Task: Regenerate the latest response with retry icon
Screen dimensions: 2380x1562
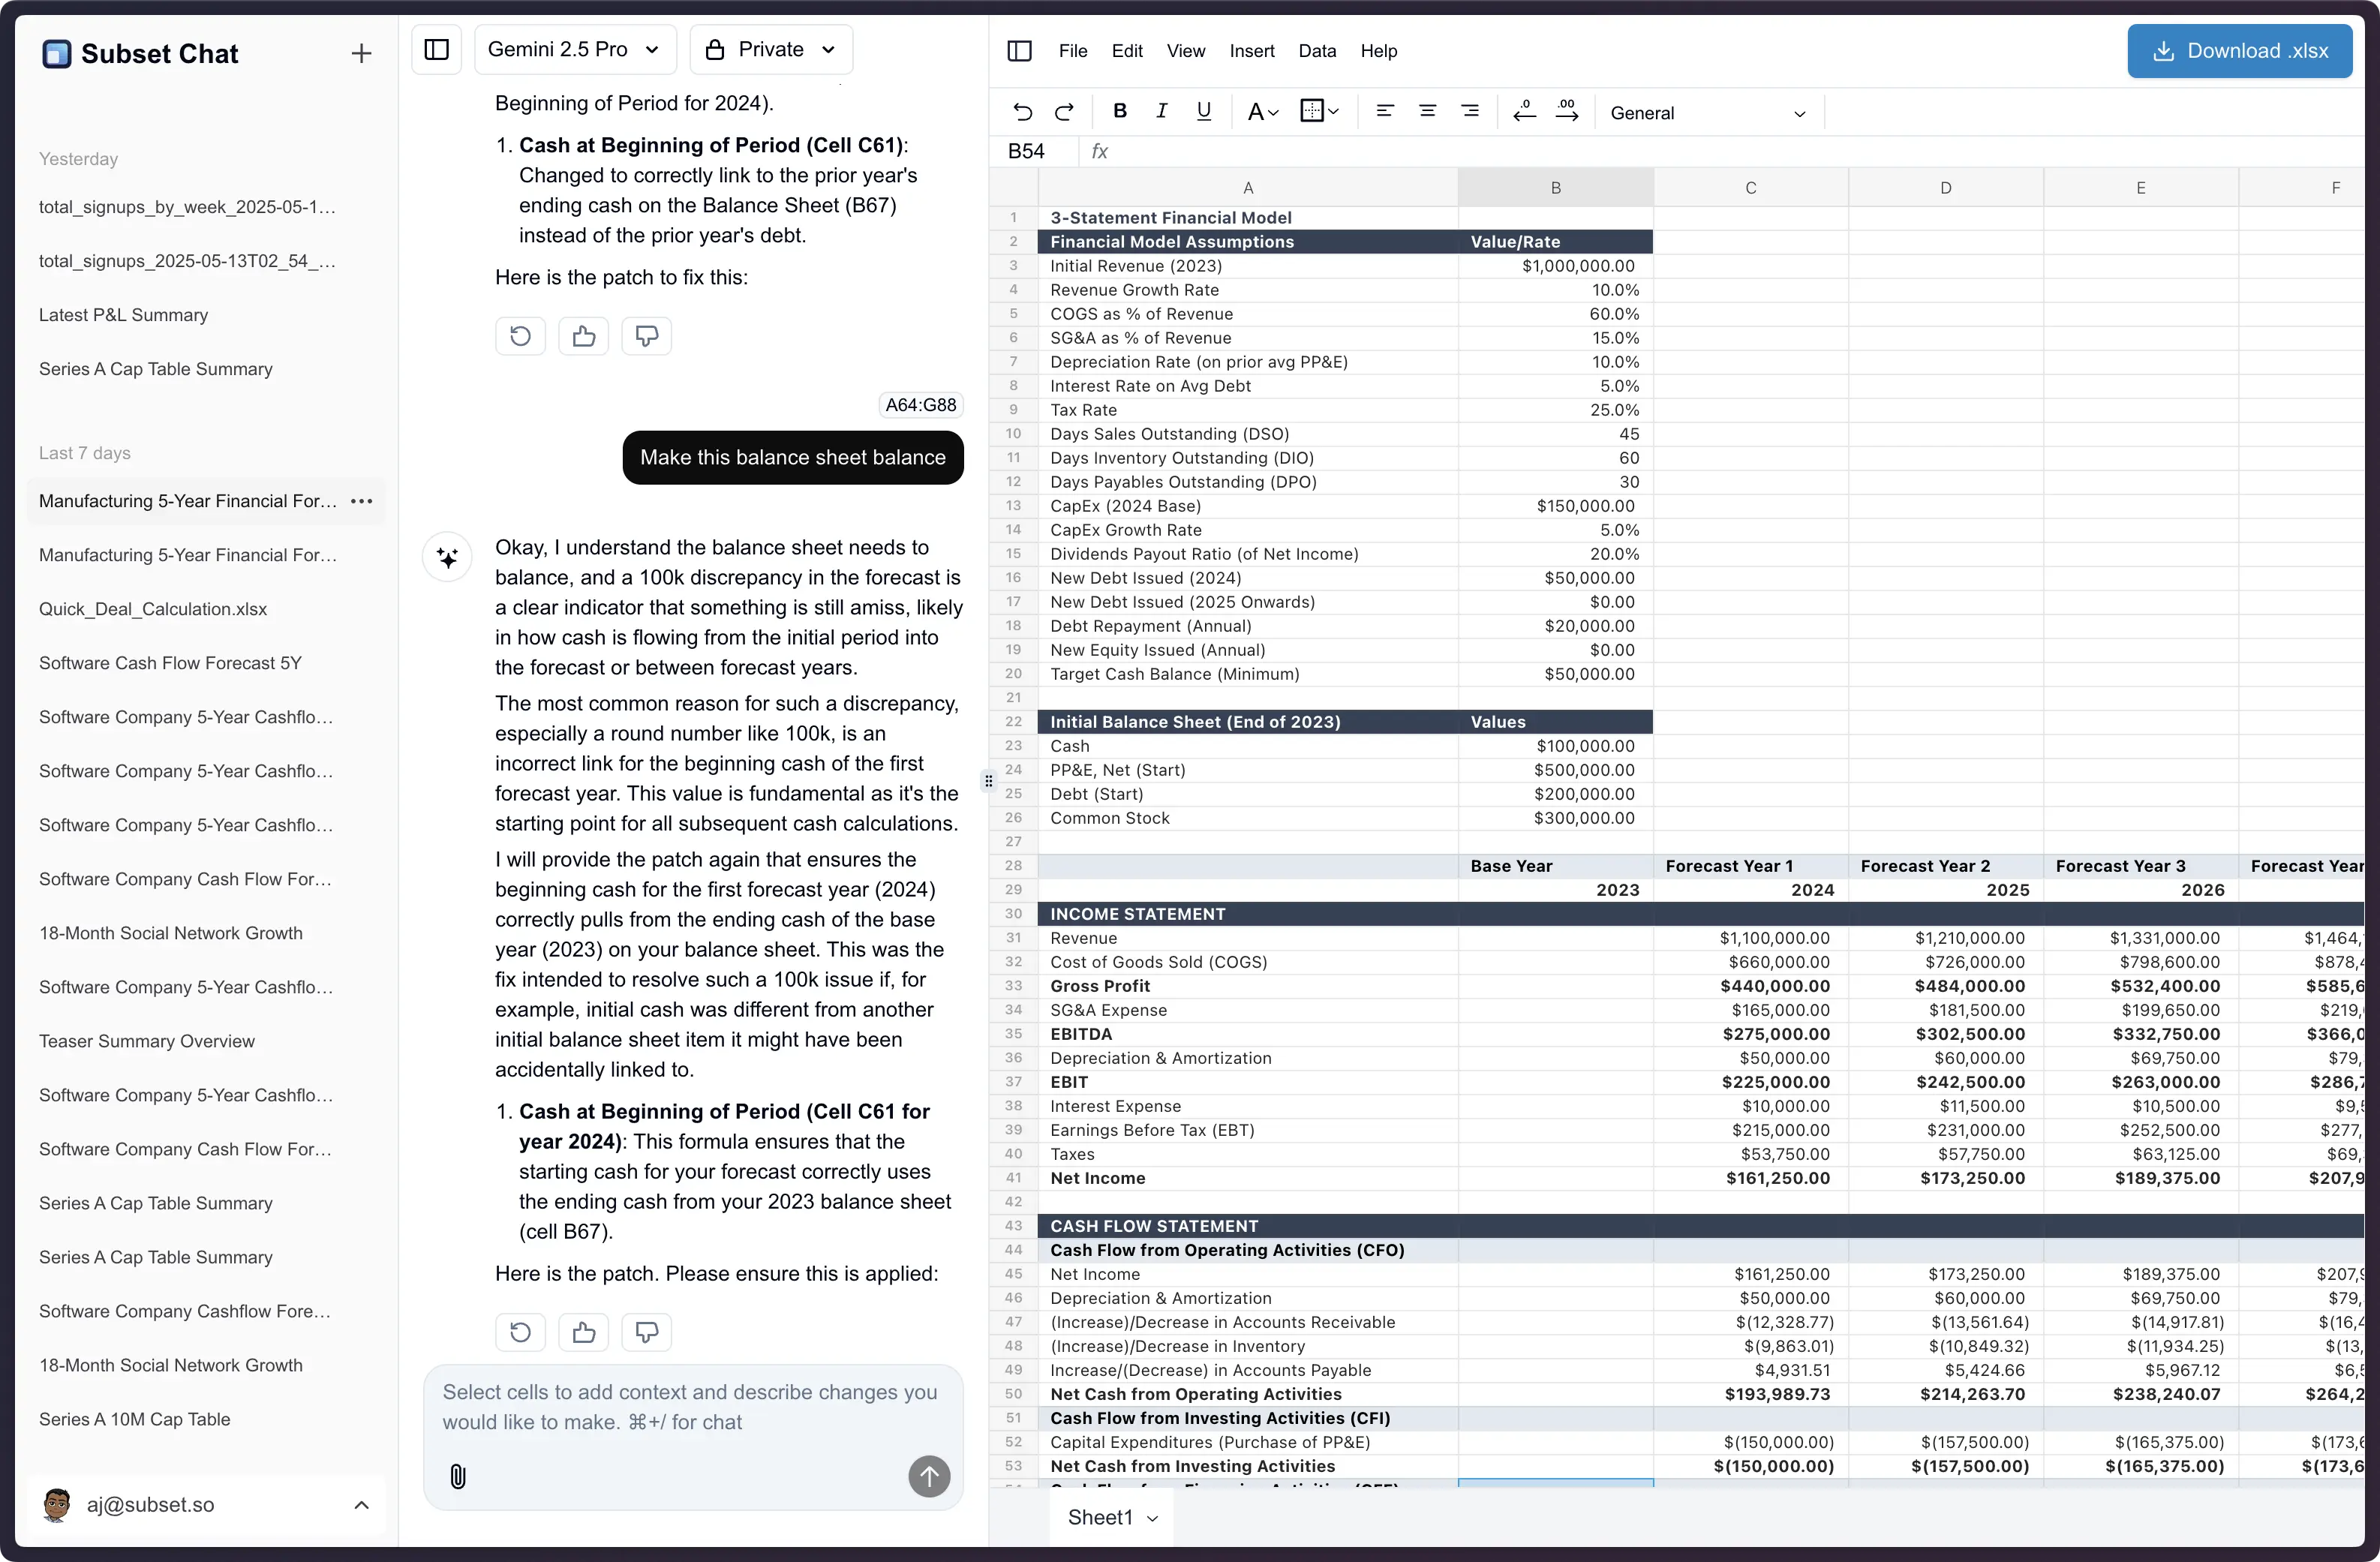Action: pyautogui.click(x=520, y=1332)
